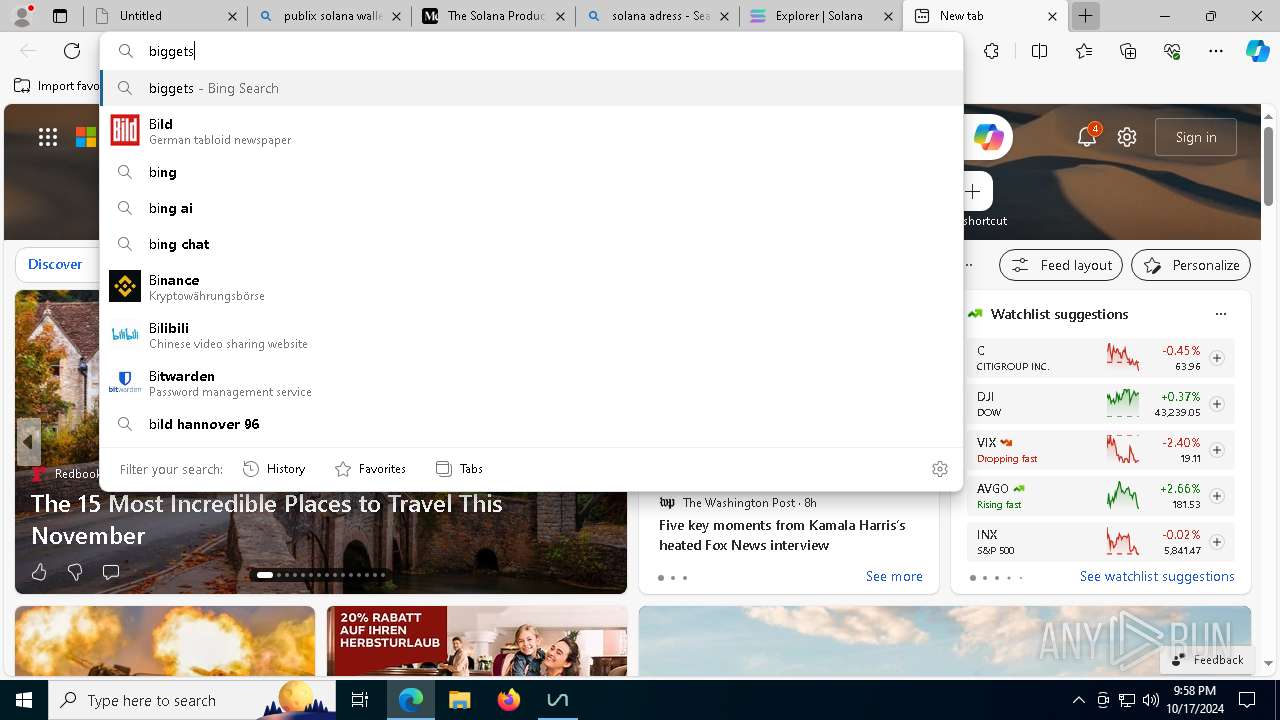
Task: Like the travel article thumbs up
Action: click(x=39, y=572)
